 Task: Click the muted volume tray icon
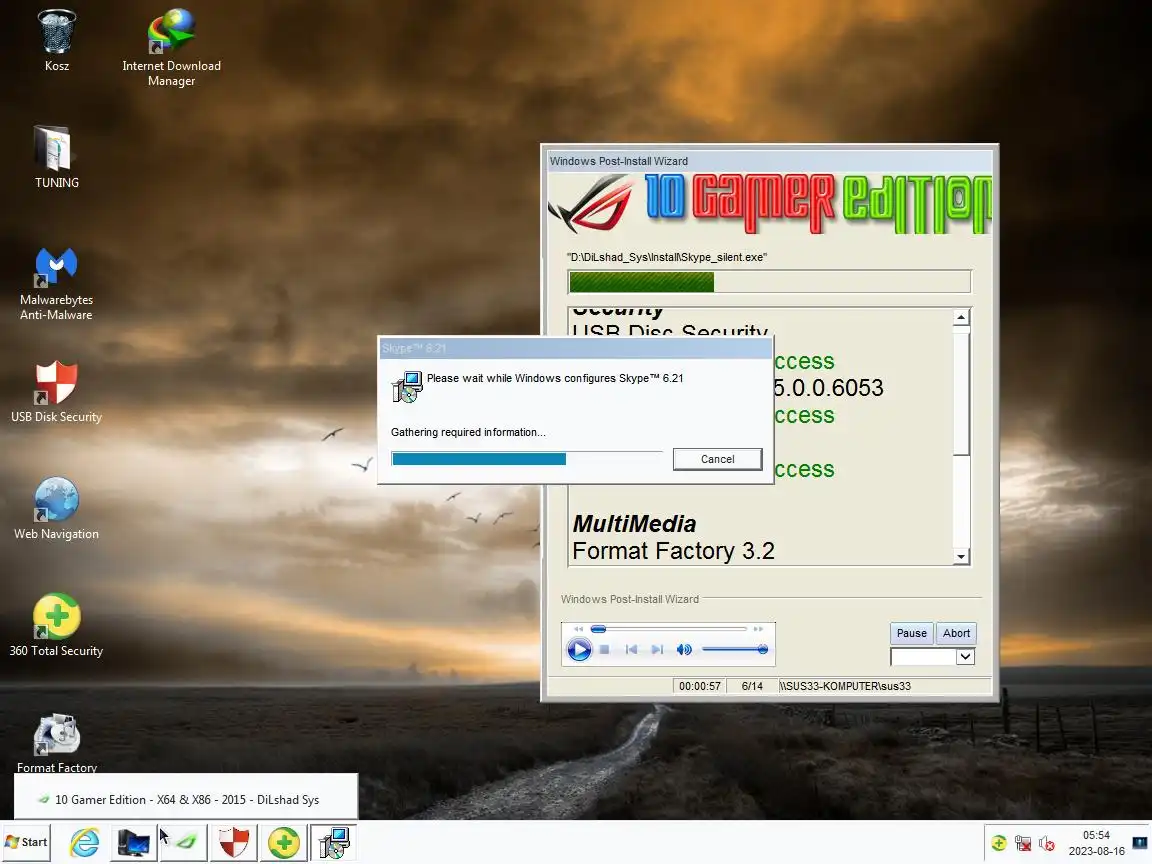click(x=1047, y=843)
